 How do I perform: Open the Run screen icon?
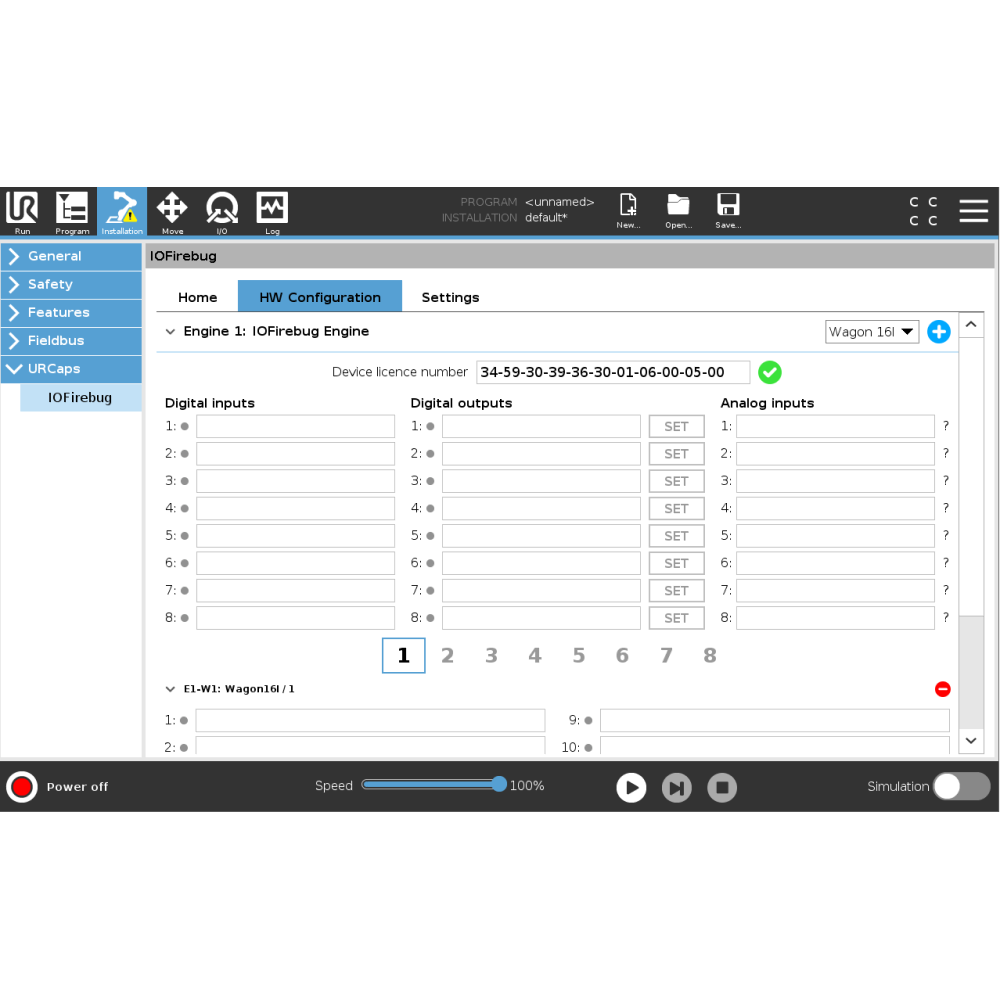point(22,212)
